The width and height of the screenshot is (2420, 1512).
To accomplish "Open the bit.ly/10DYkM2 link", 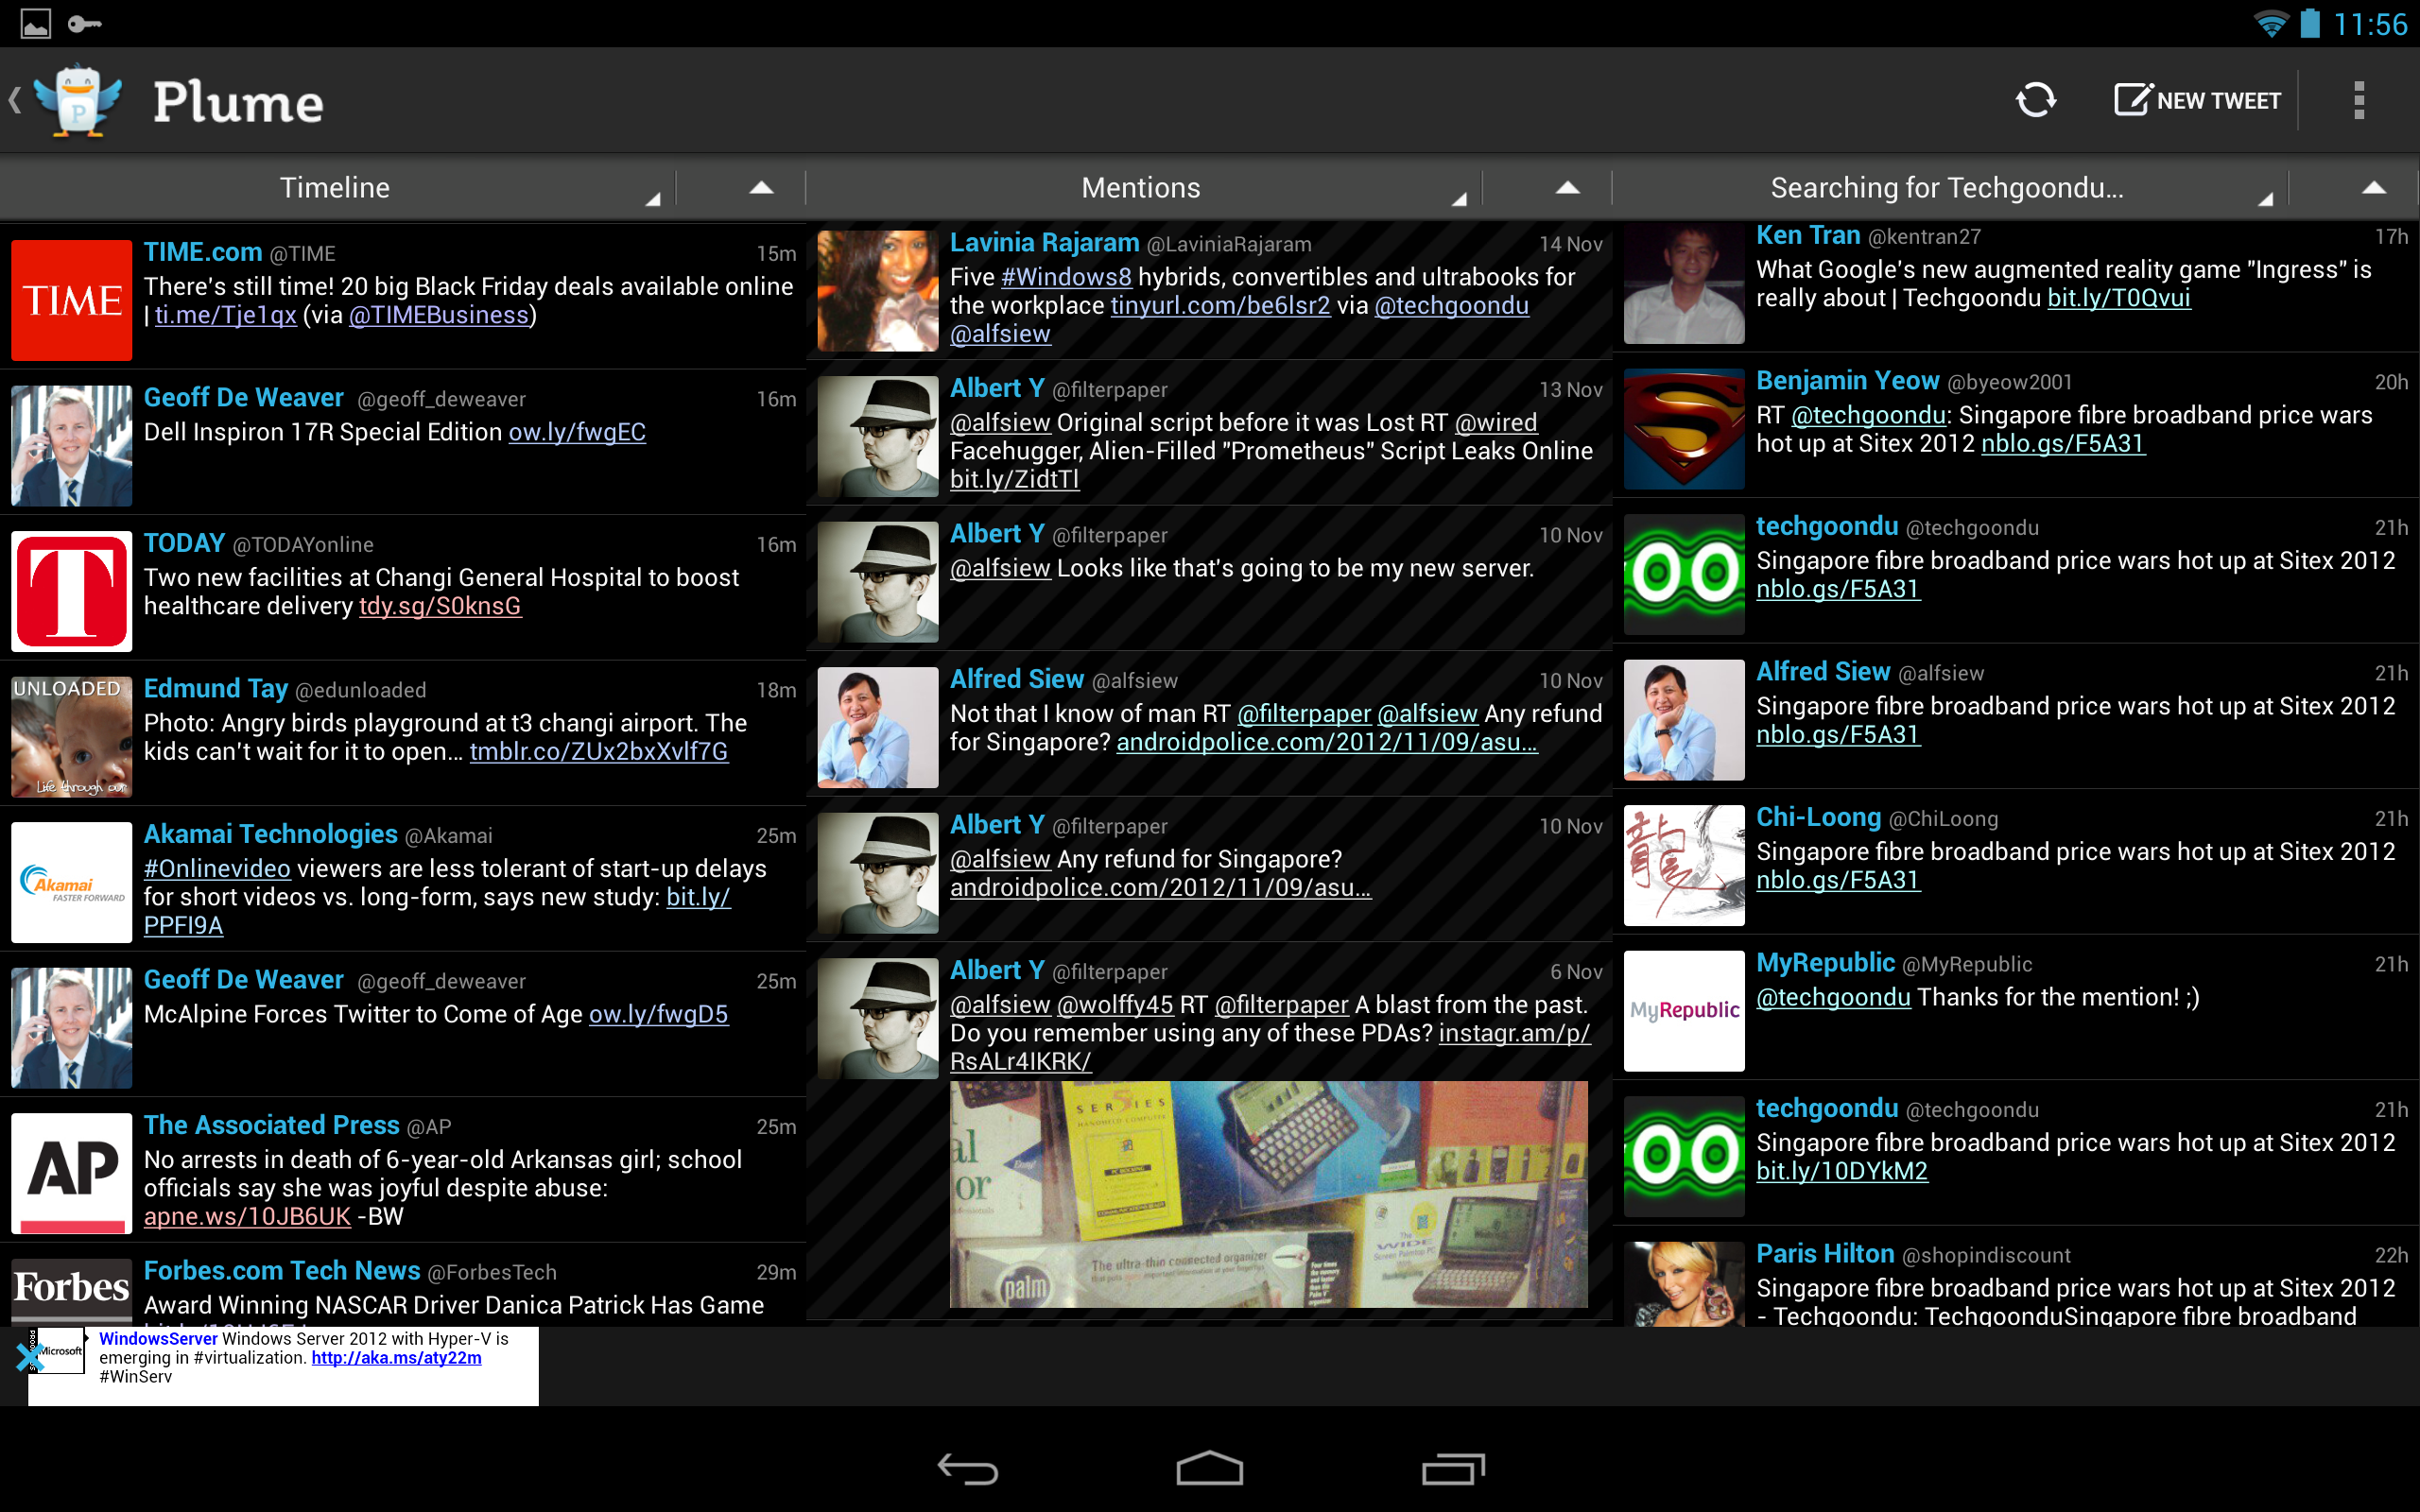I will pyautogui.click(x=1842, y=1171).
